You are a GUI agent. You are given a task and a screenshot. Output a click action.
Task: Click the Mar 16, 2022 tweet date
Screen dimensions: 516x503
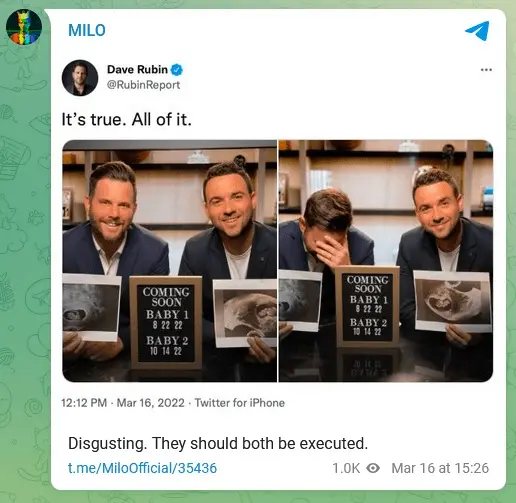click(150, 403)
